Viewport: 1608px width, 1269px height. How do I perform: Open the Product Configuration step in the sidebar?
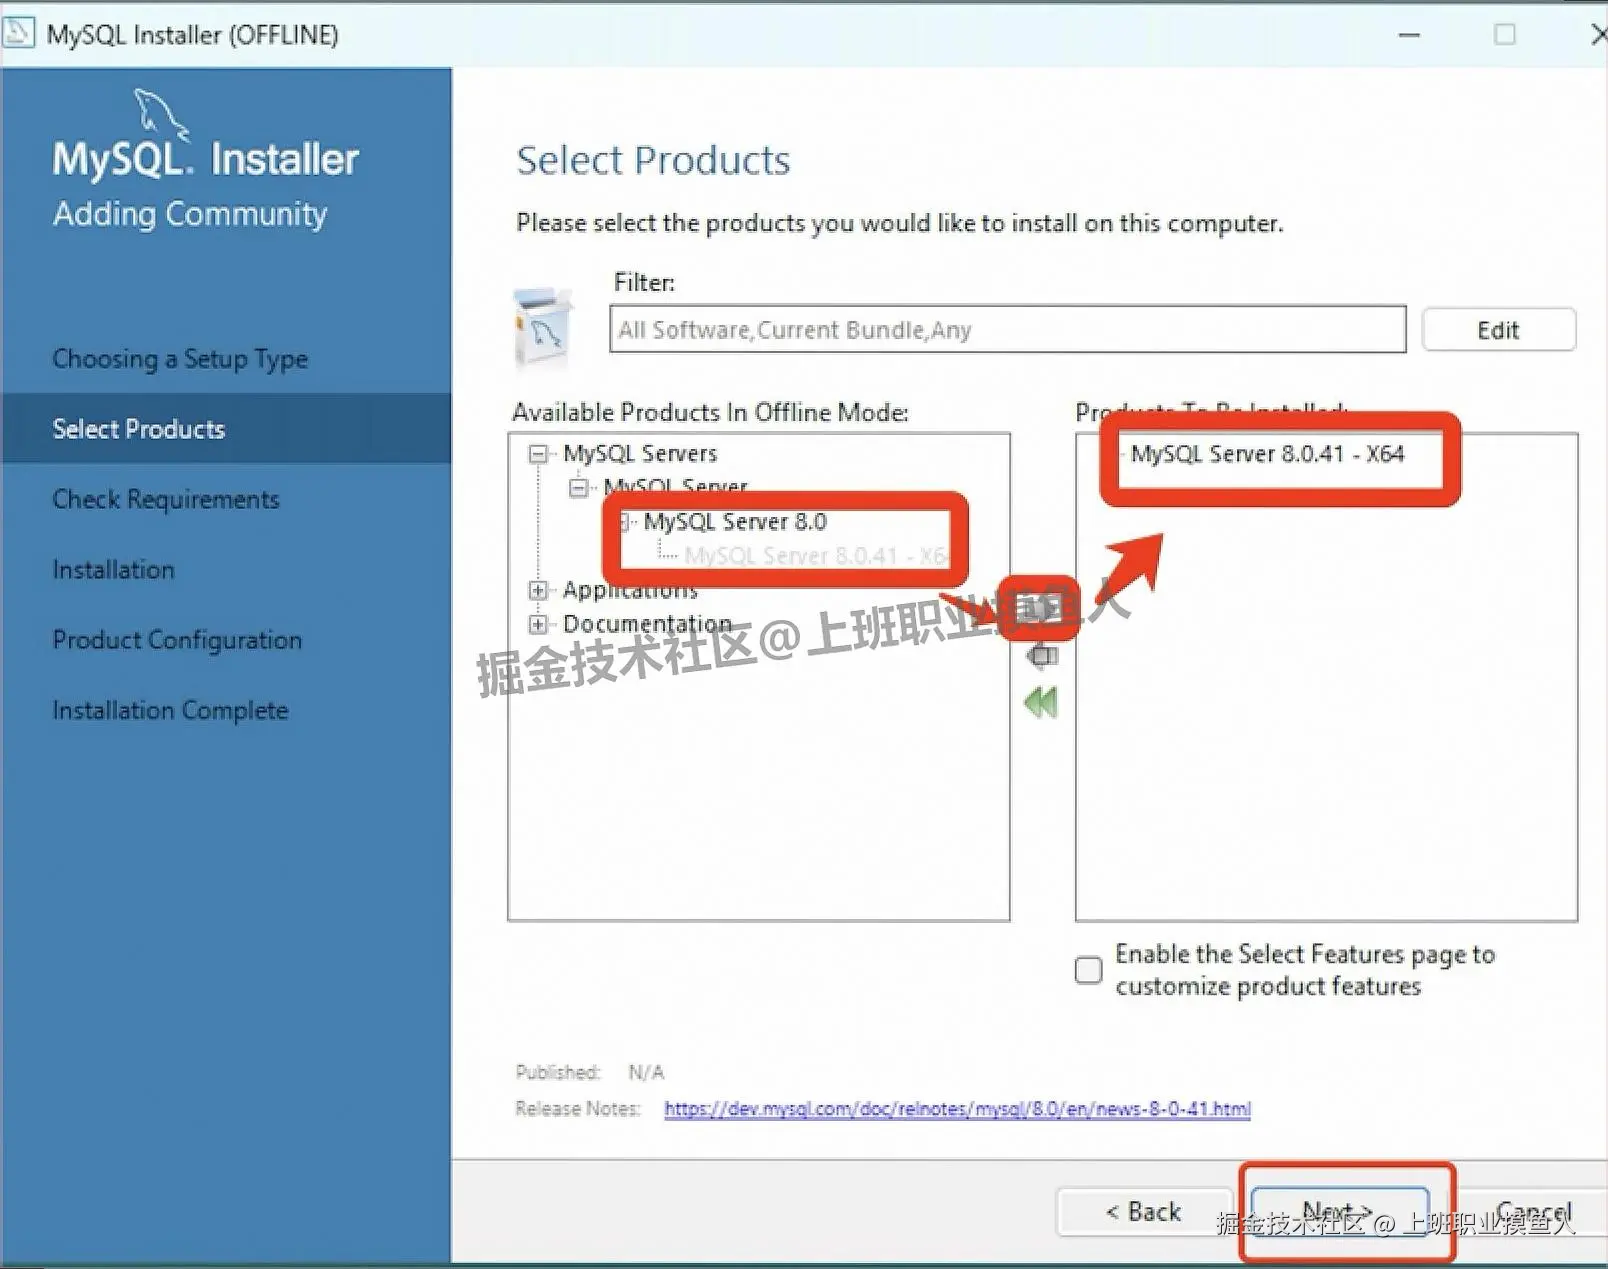point(176,640)
